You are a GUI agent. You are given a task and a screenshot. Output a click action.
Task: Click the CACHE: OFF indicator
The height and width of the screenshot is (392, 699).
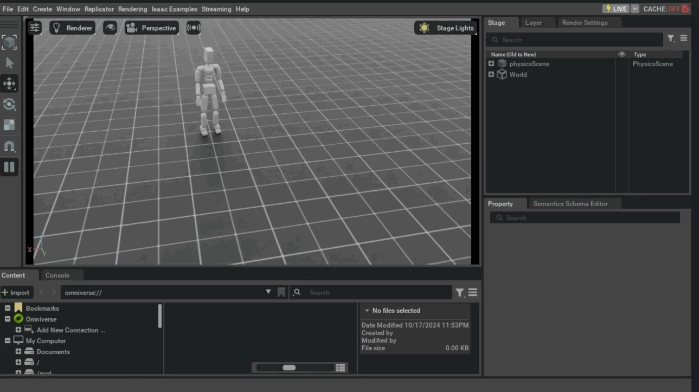(666, 9)
